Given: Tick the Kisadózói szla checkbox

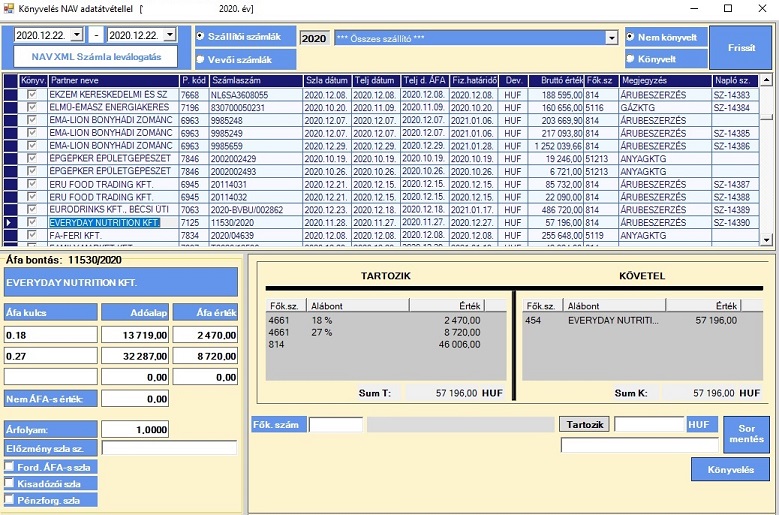Looking at the screenshot, I should [x=10, y=483].
